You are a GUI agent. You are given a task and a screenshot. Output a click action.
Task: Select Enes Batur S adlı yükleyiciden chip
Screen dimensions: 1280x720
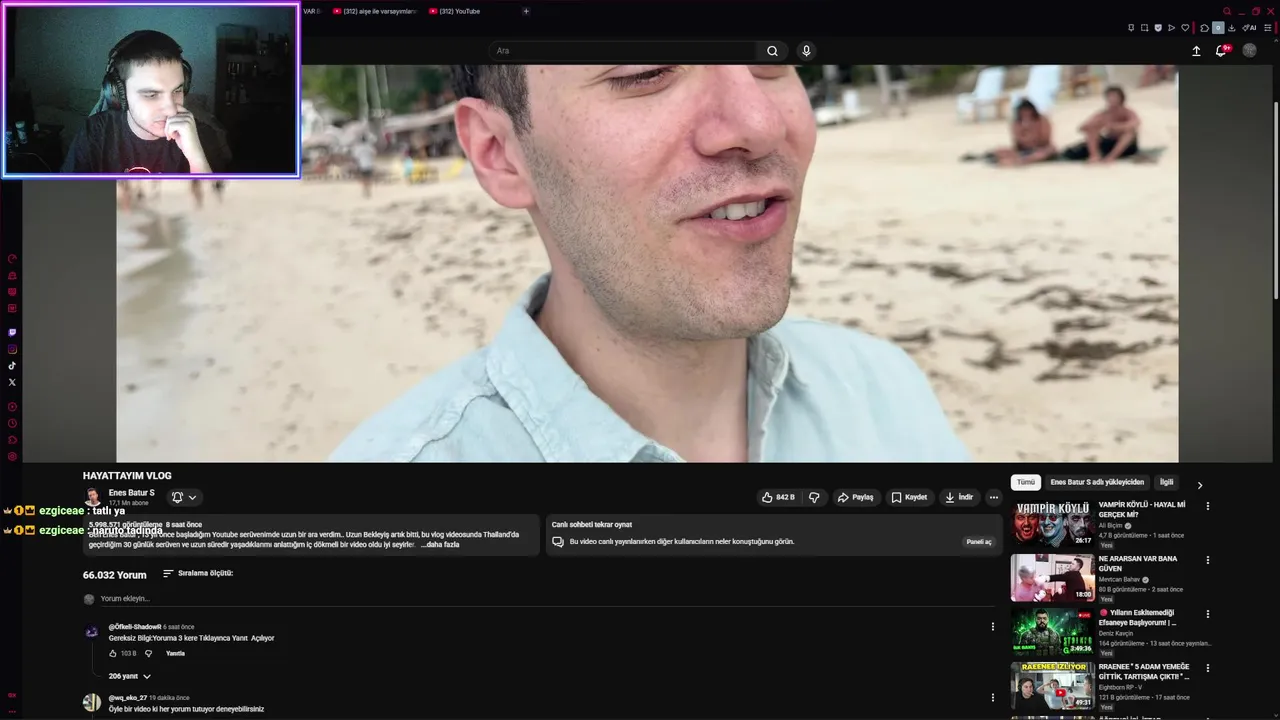(x=1097, y=482)
